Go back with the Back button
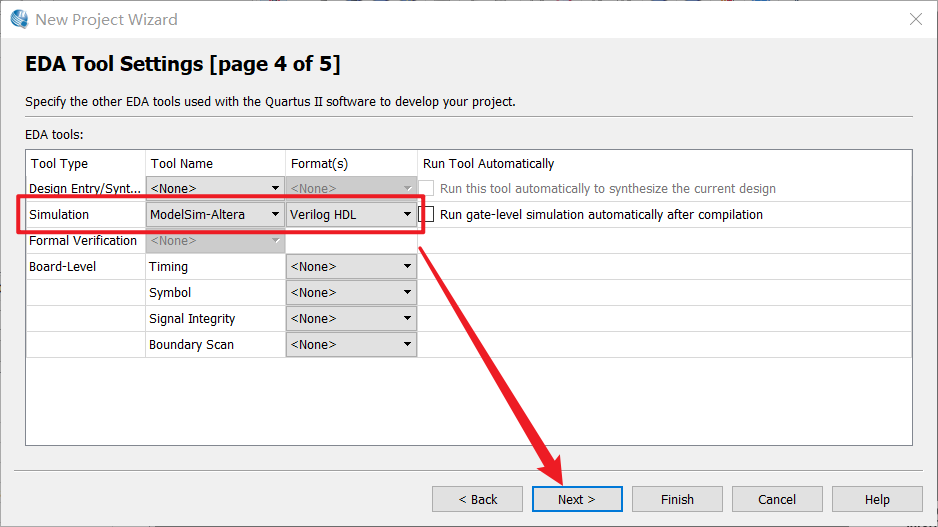 point(477,499)
